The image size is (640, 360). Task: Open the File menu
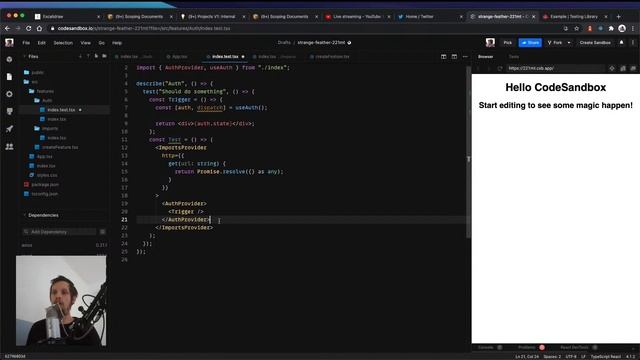(x=26, y=42)
